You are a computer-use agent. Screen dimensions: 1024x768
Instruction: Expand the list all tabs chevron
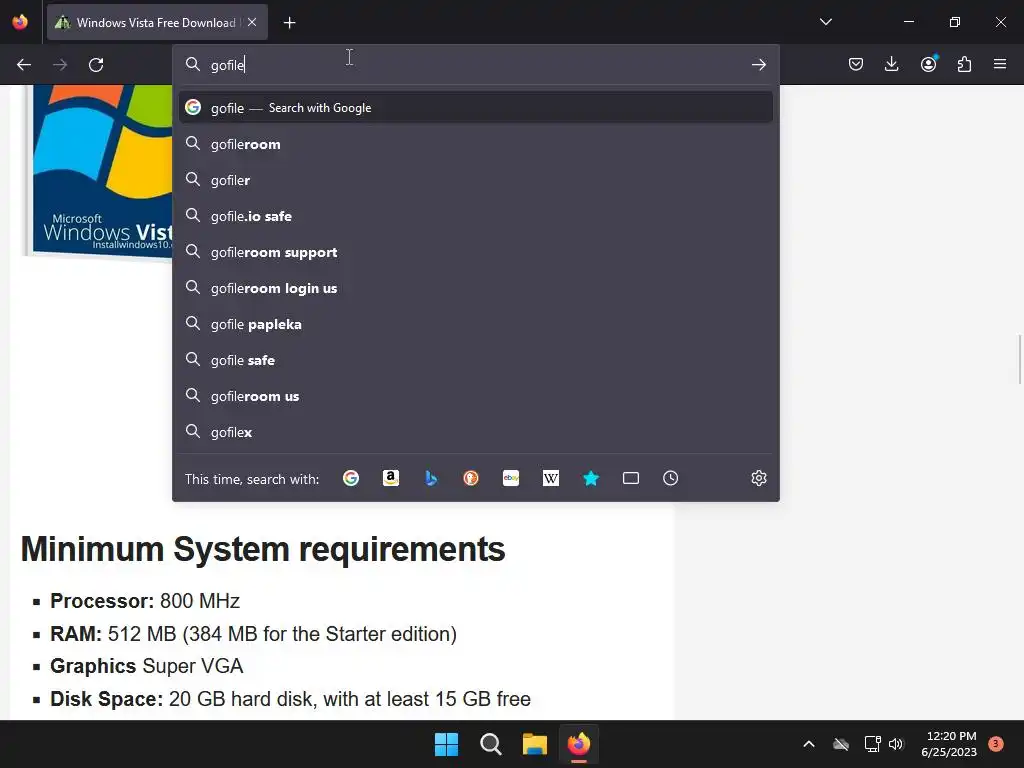click(825, 22)
